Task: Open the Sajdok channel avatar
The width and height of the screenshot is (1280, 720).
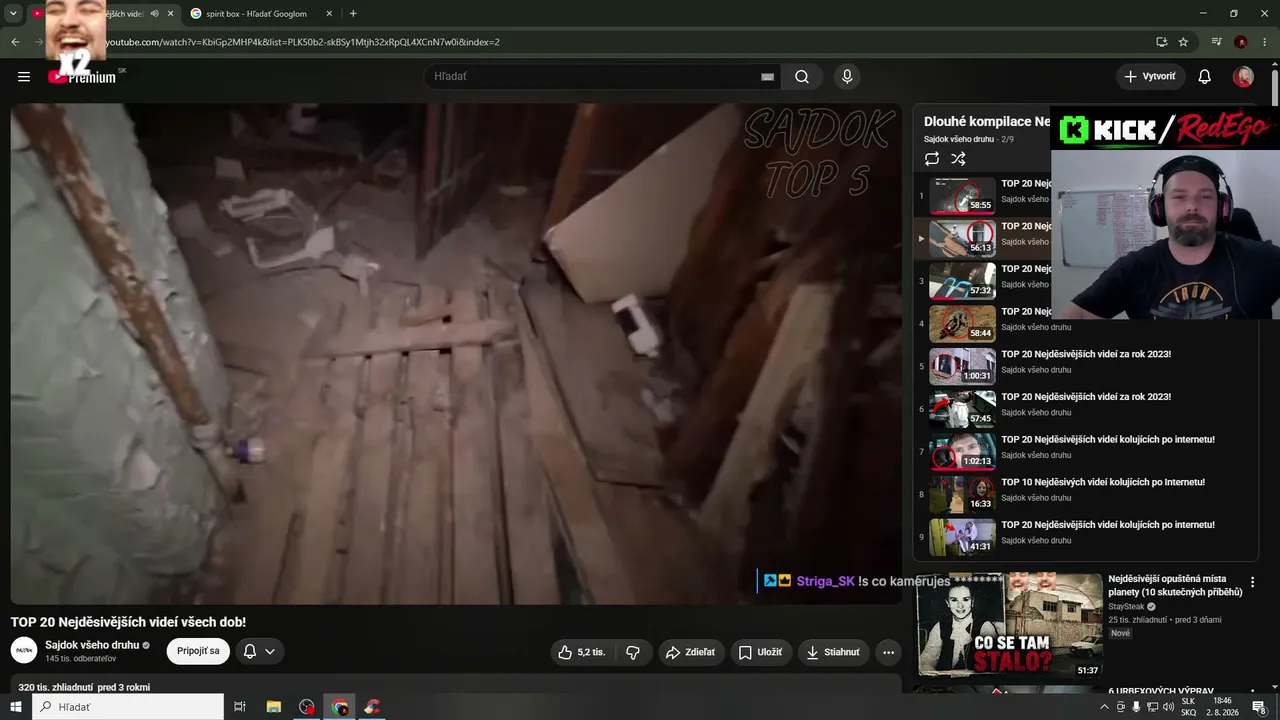Action: coord(24,651)
